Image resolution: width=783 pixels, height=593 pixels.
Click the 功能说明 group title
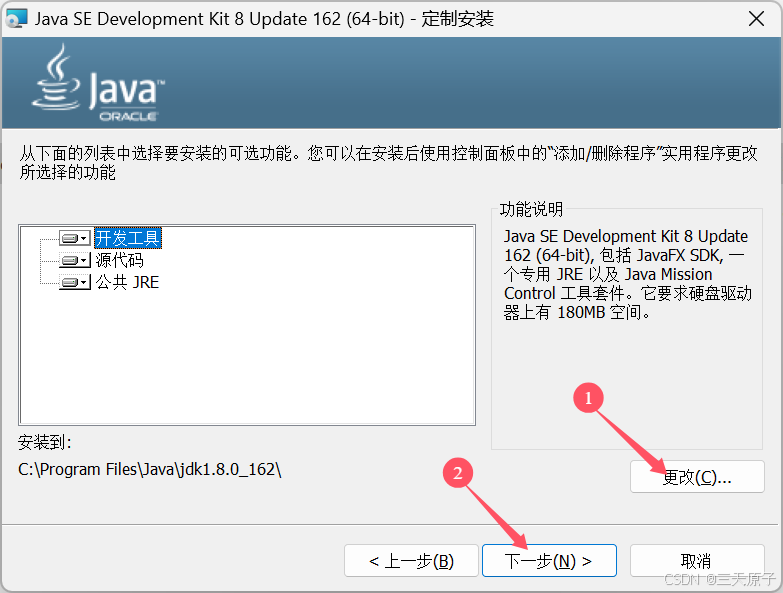pos(531,209)
